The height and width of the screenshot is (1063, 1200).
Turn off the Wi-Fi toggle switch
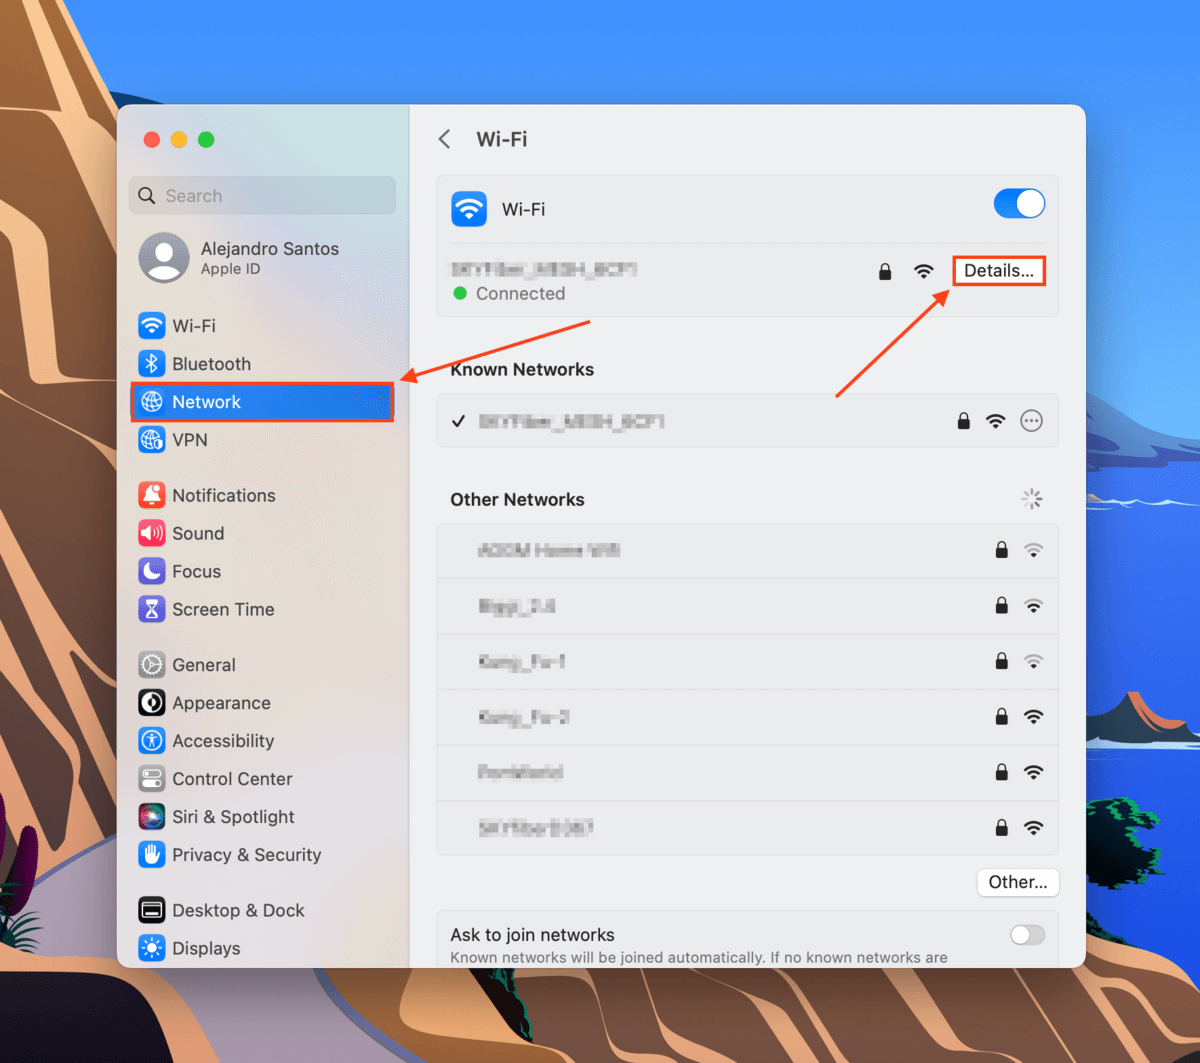(x=1019, y=204)
